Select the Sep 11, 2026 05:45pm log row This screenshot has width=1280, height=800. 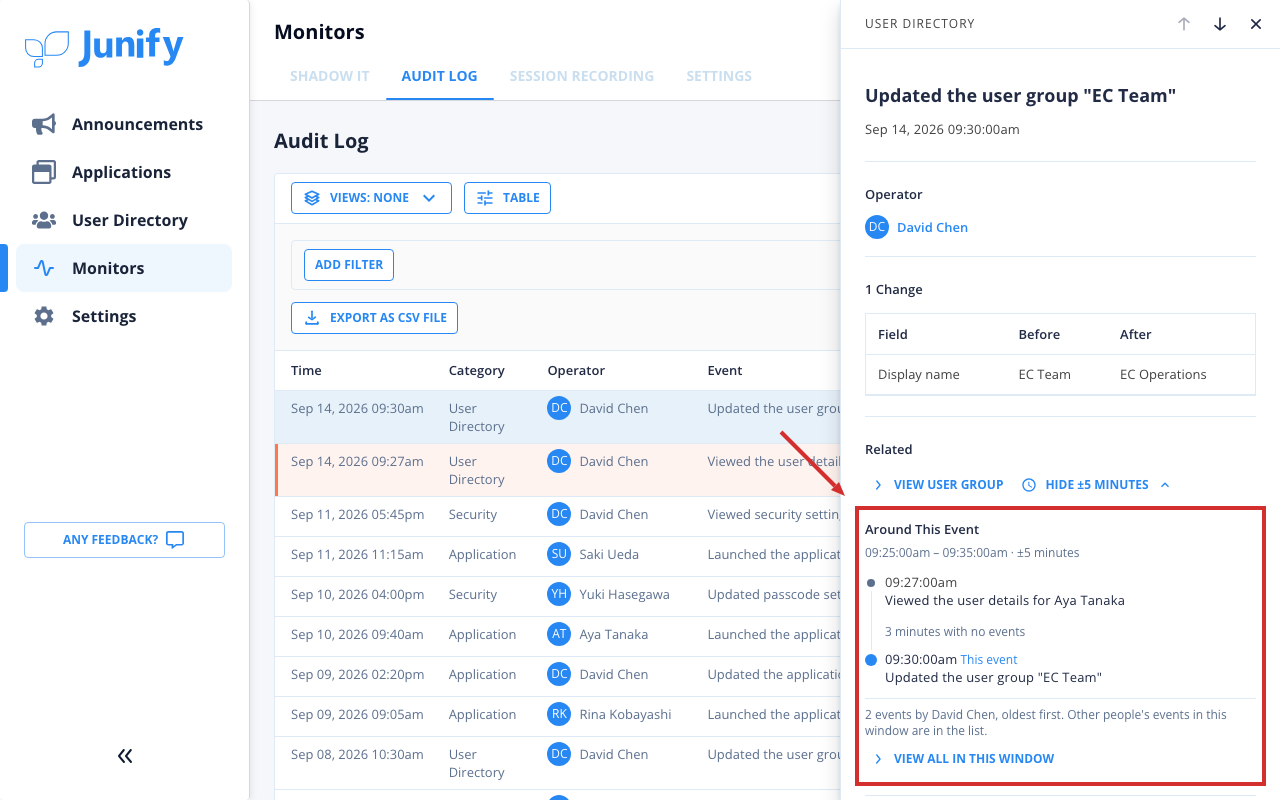pyautogui.click(x=558, y=515)
